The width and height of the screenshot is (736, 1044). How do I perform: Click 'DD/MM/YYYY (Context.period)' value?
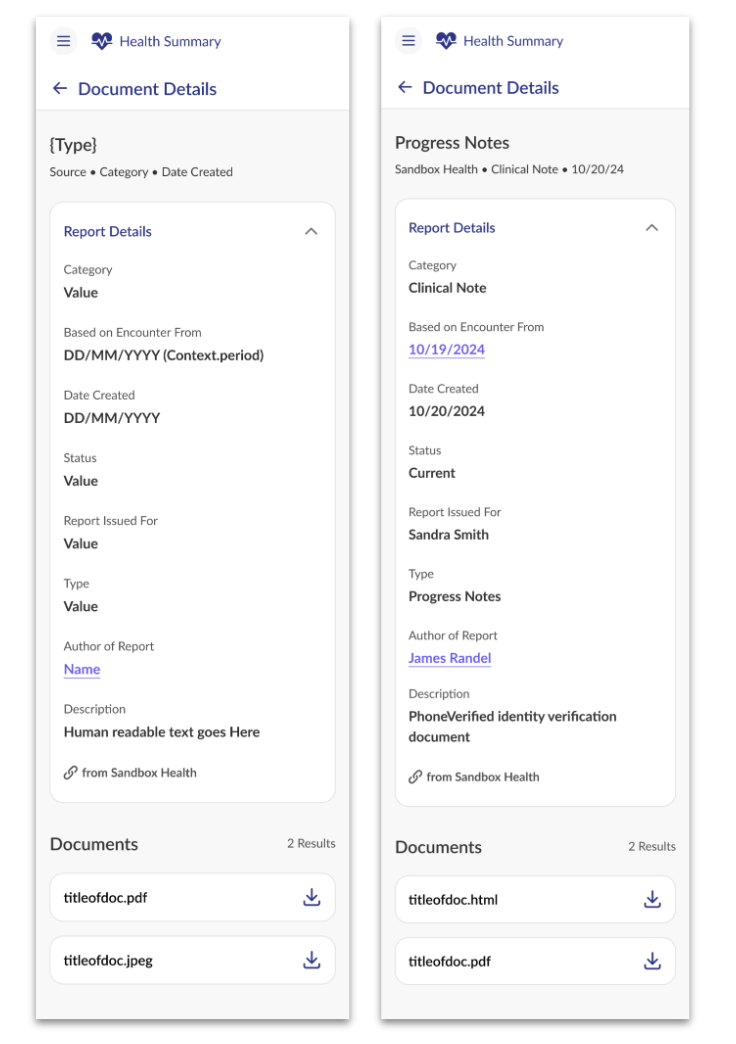pos(163,355)
